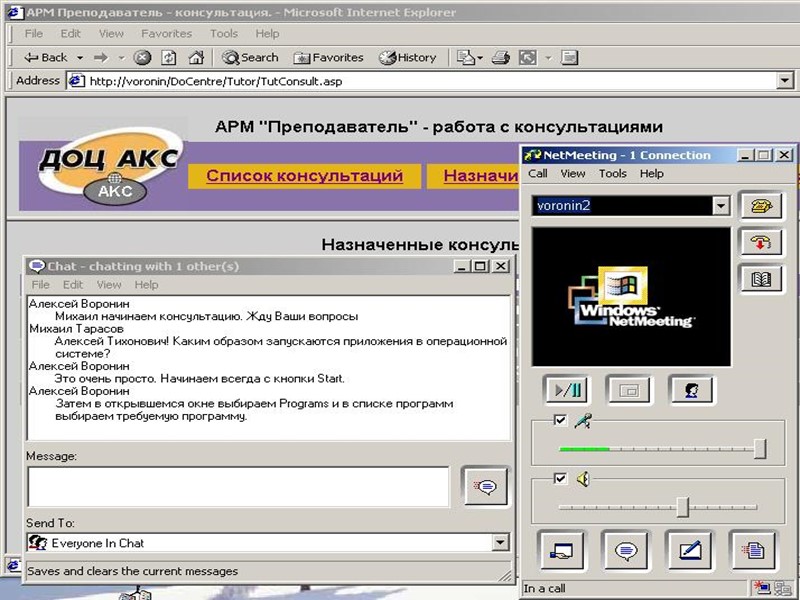Open NetMeeting Transfer Files button
The height and width of the screenshot is (600, 800).
click(754, 551)
